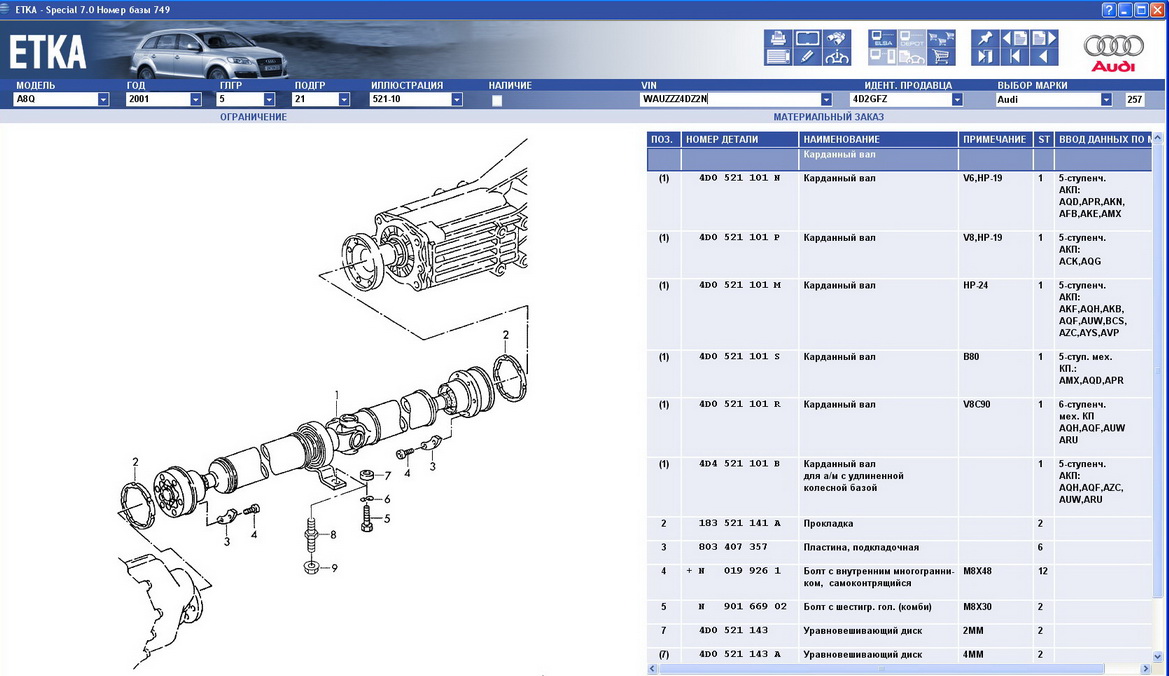This screenshot has width=1169, height=676.
Task: Click the НАИМЕНОВАНИЕ column header
Action: click(x=877, y=139)
